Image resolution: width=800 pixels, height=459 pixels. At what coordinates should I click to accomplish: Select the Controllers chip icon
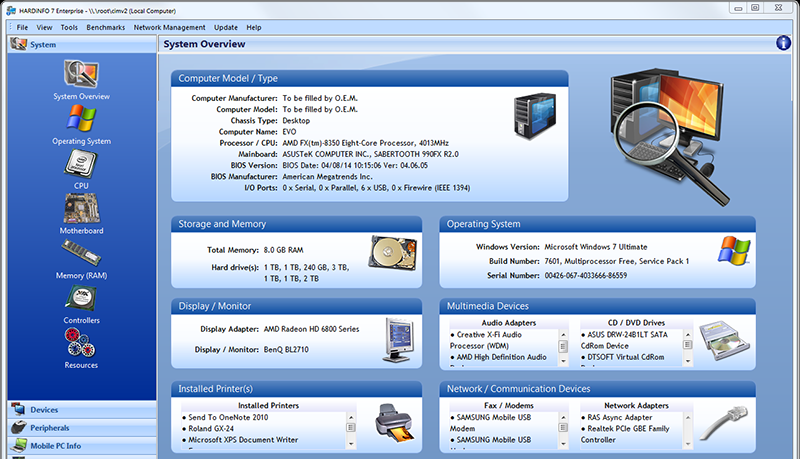click(81, 298)
